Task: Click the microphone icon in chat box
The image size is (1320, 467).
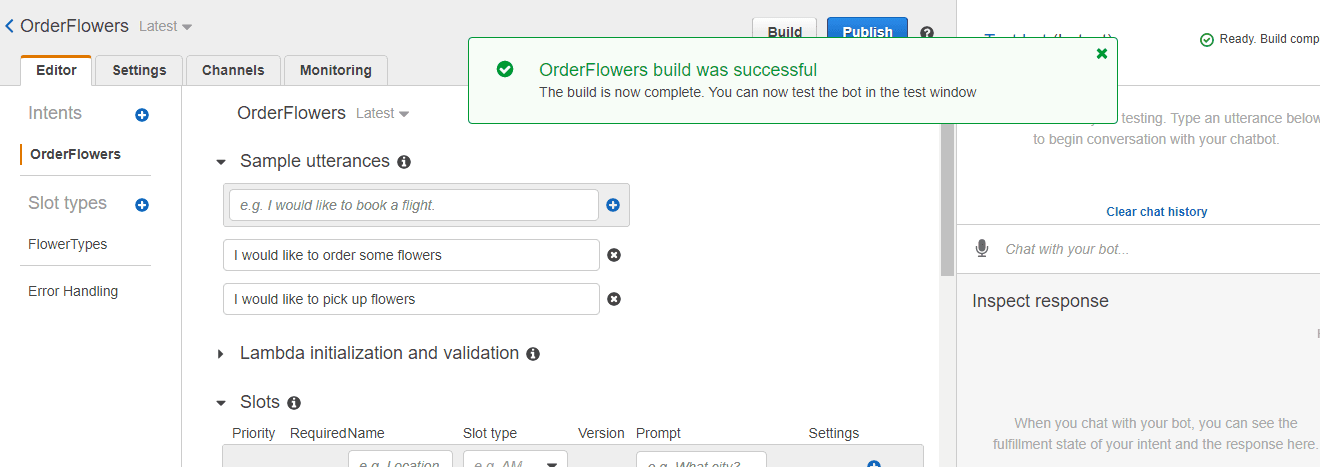Action: click(983, 248)
